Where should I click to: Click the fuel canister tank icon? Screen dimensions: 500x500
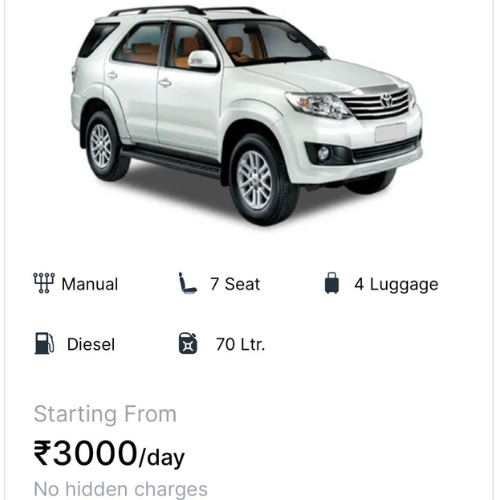(x=188, y=343)
